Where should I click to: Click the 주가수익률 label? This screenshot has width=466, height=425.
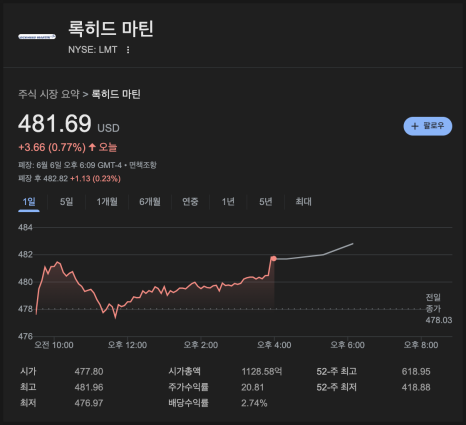188,387
